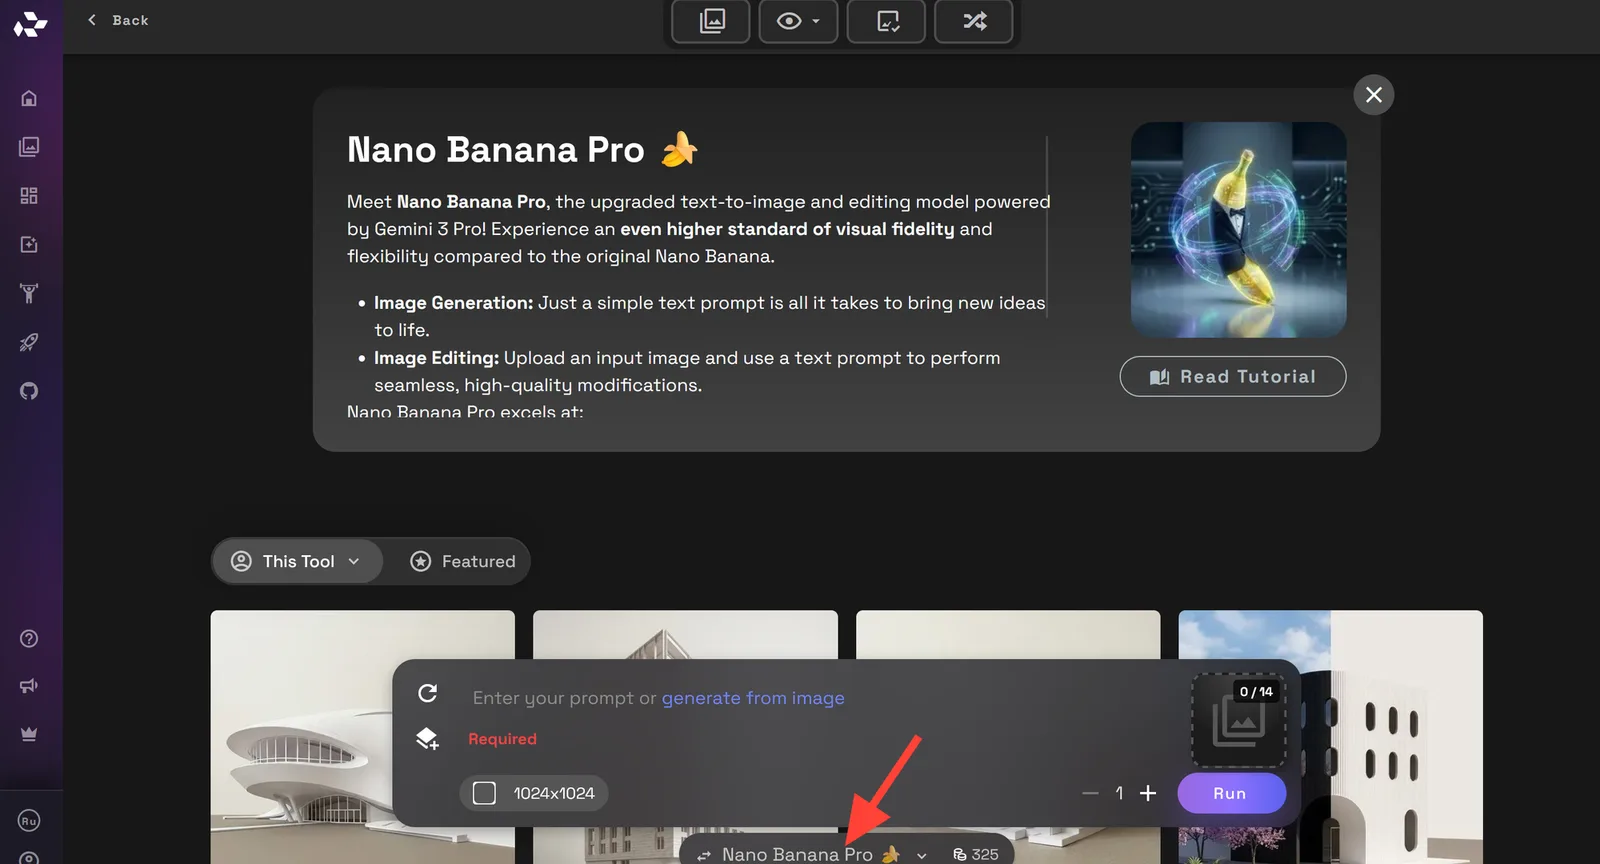This screenshot has width=1600, height=864.
Task: Click the red Required label
Action: point(502,739)
